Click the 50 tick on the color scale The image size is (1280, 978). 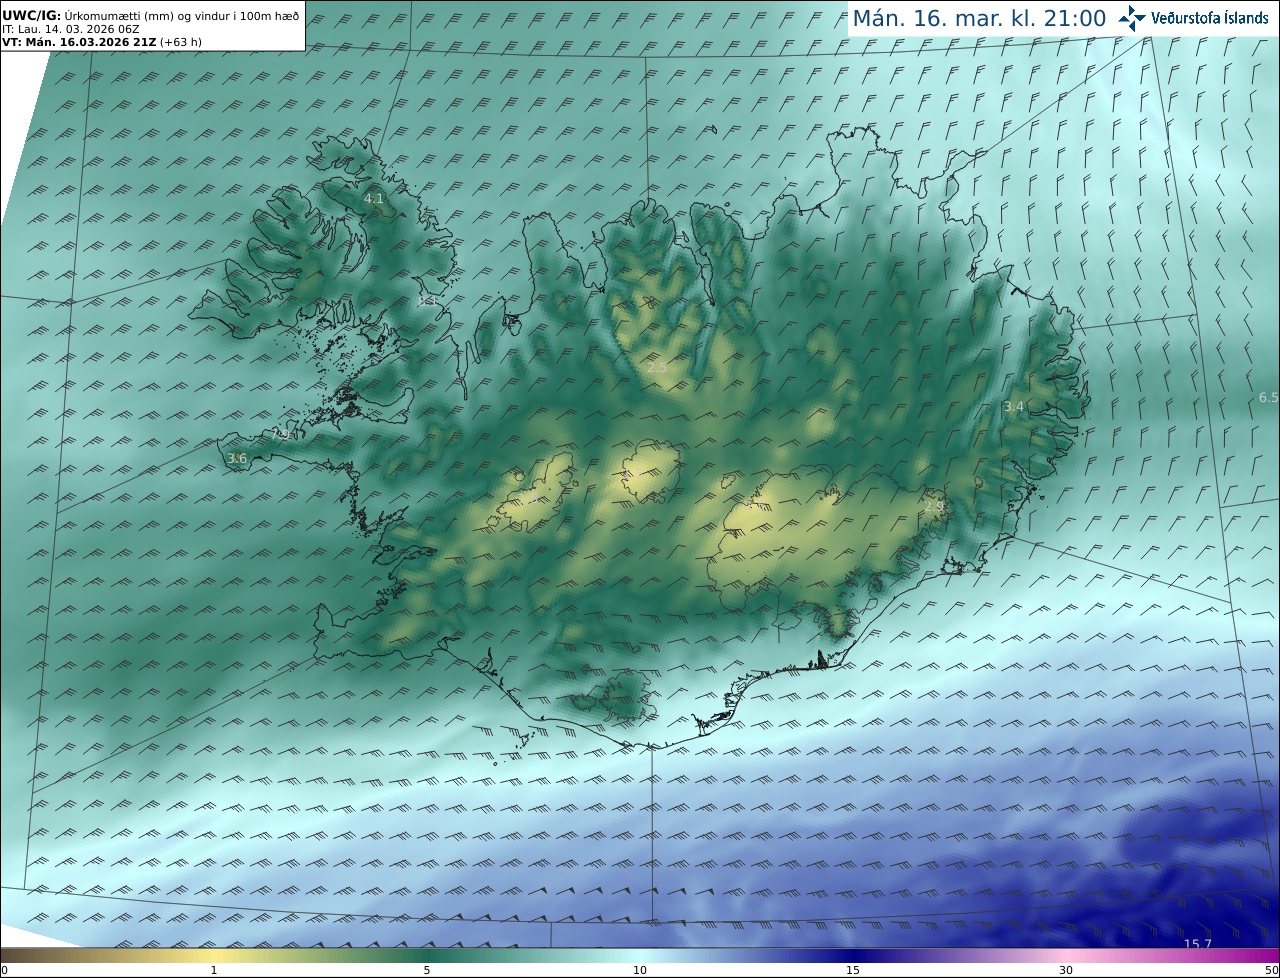1272,970
